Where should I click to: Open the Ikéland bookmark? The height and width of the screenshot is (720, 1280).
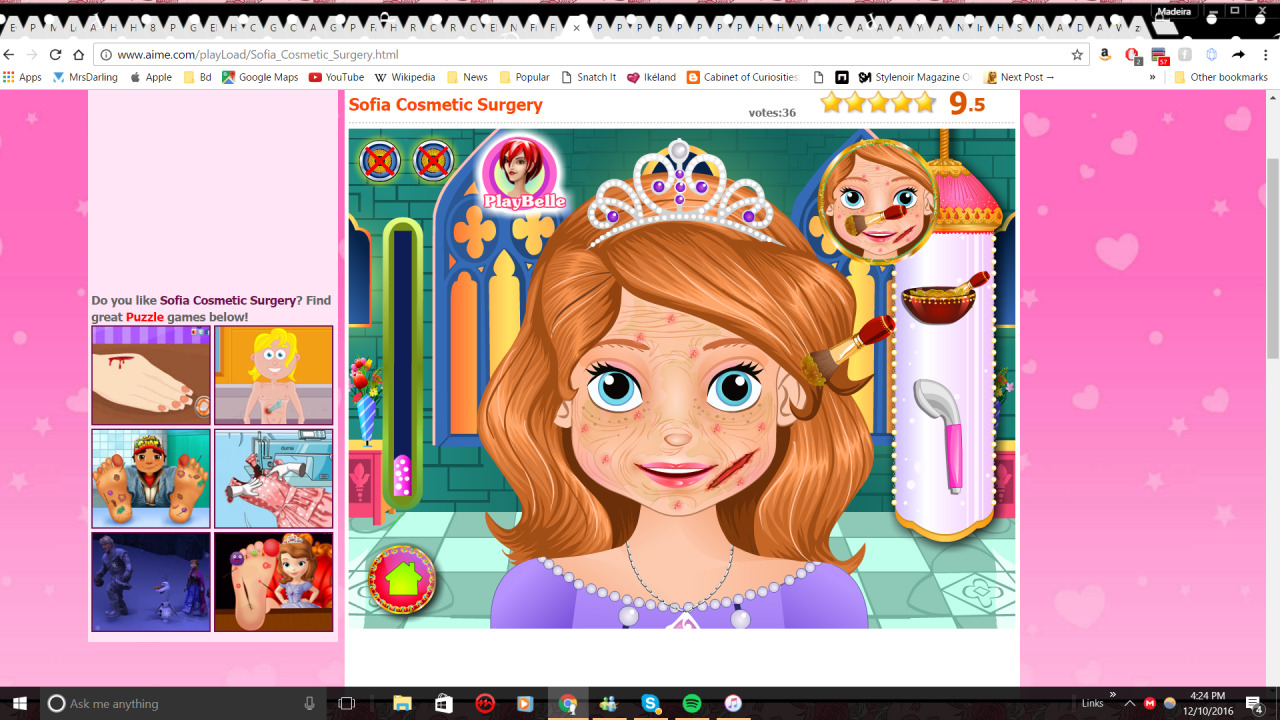pyautogui.click(x=651, y=77)
